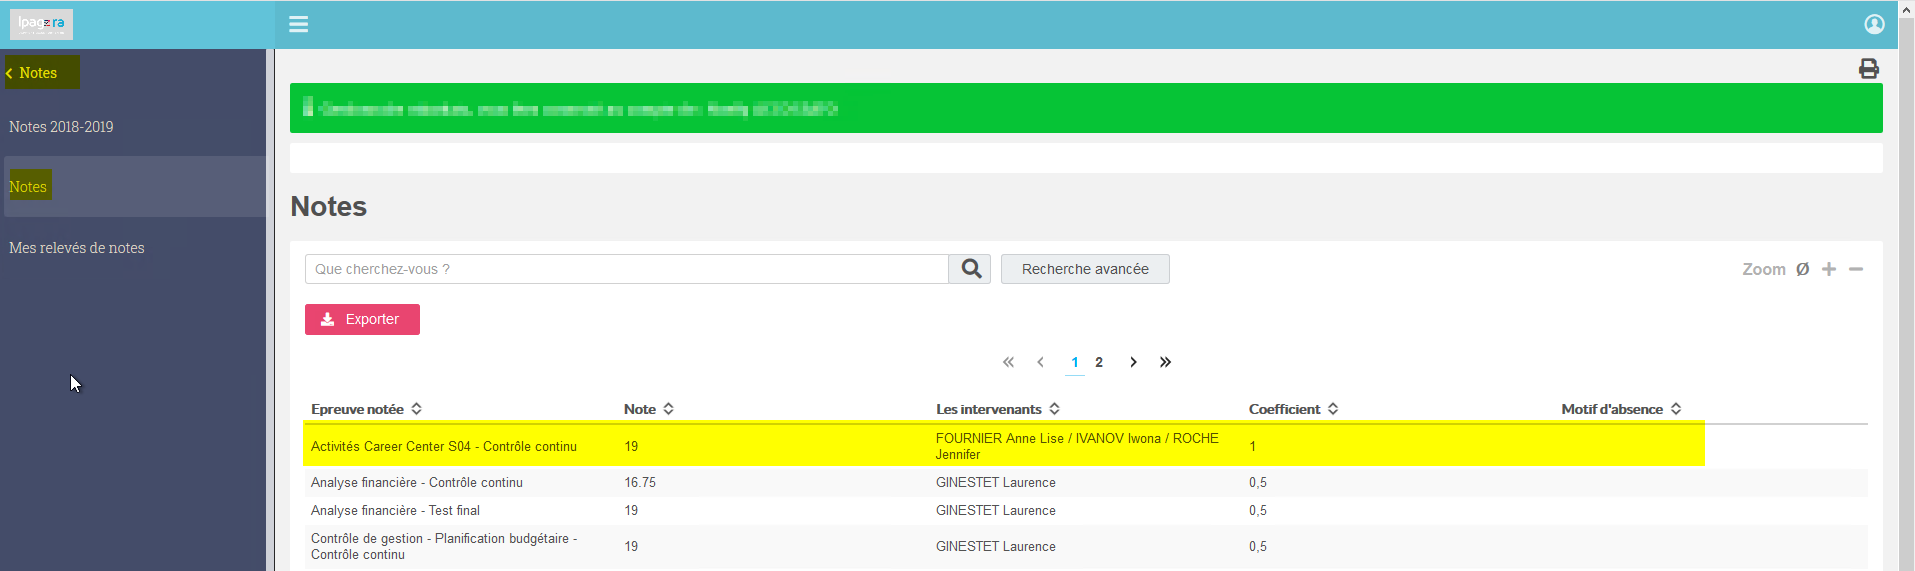The image size is (1915, 571).
Task: Open Recherche avancée
Action: 1085,269
